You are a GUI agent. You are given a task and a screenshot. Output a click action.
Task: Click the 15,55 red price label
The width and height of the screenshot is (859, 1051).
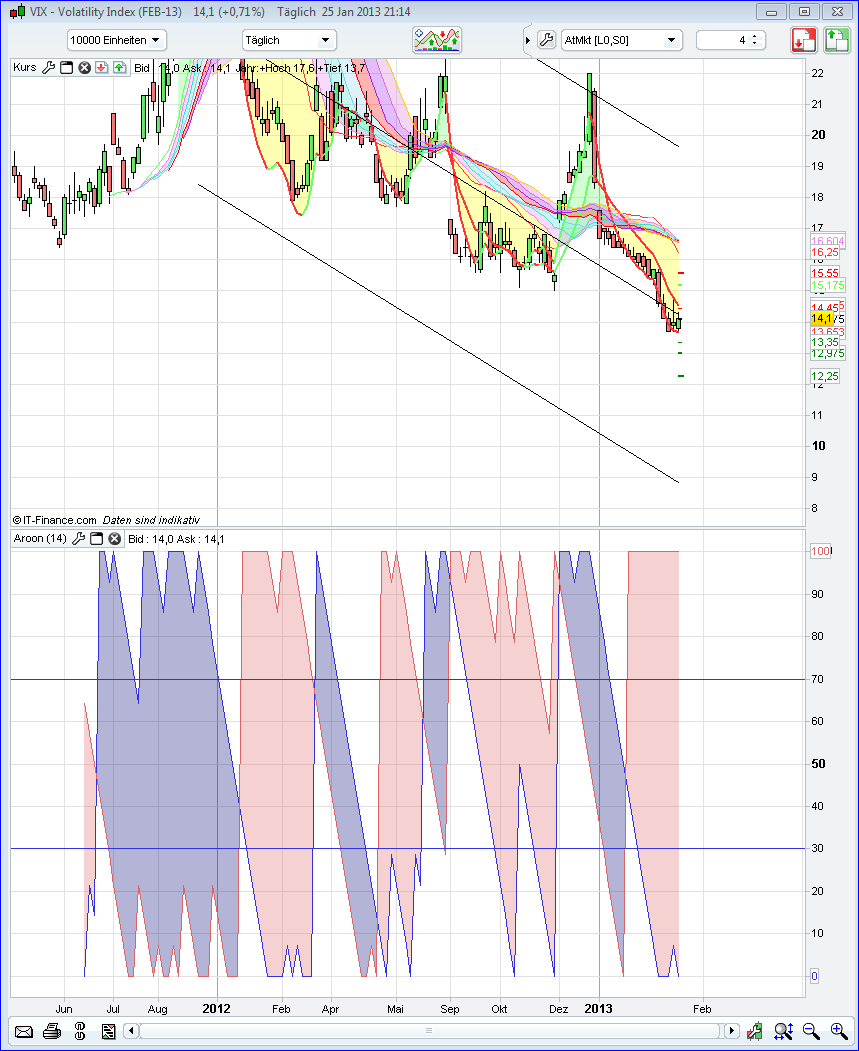[x=825, y=273]
